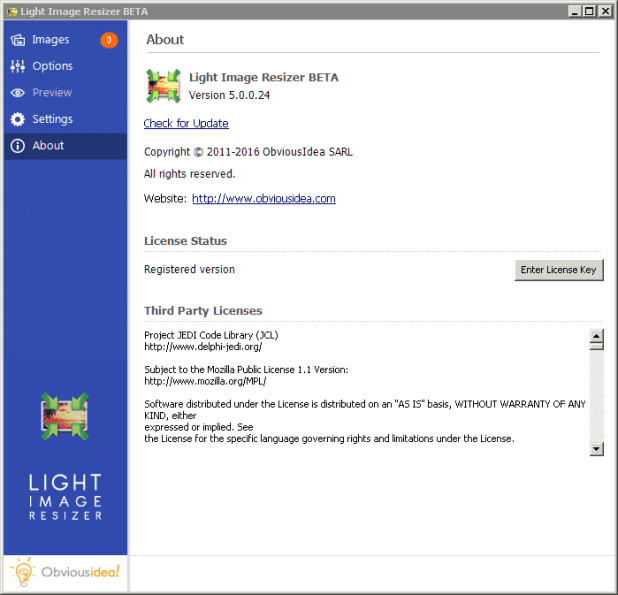Click the 'Version 5.0.0.24' text
The image size is (618, 595).
coord(229,95)
